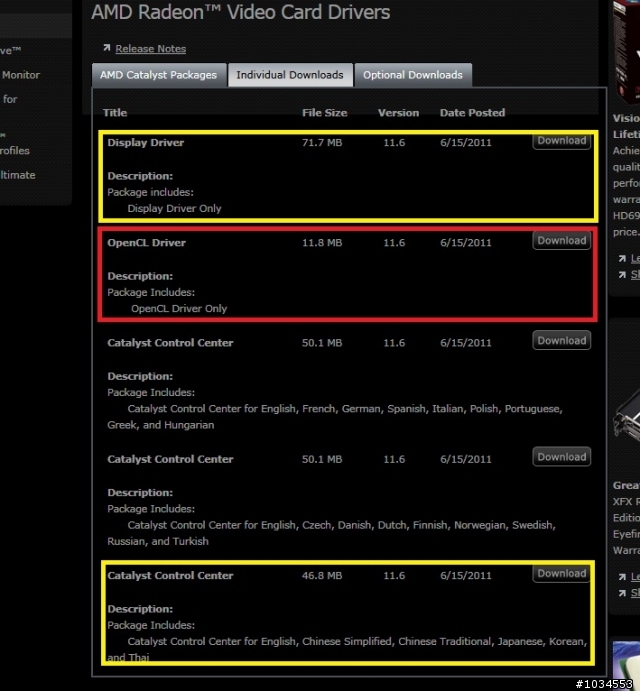Click the product box image at top right

tap(626, 51)
